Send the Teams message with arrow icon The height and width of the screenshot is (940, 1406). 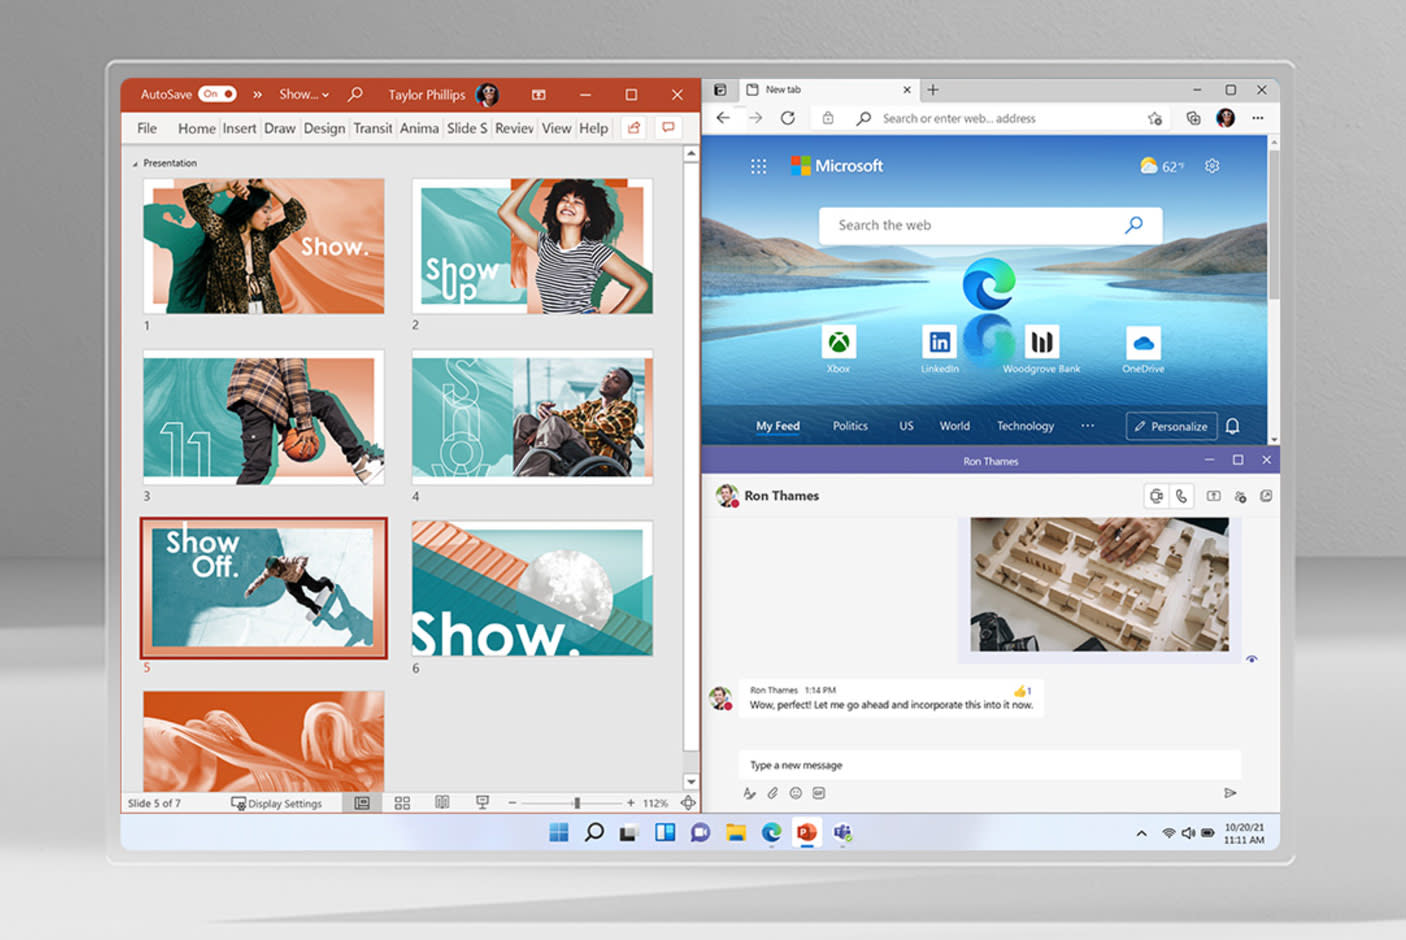(1230, 793)
